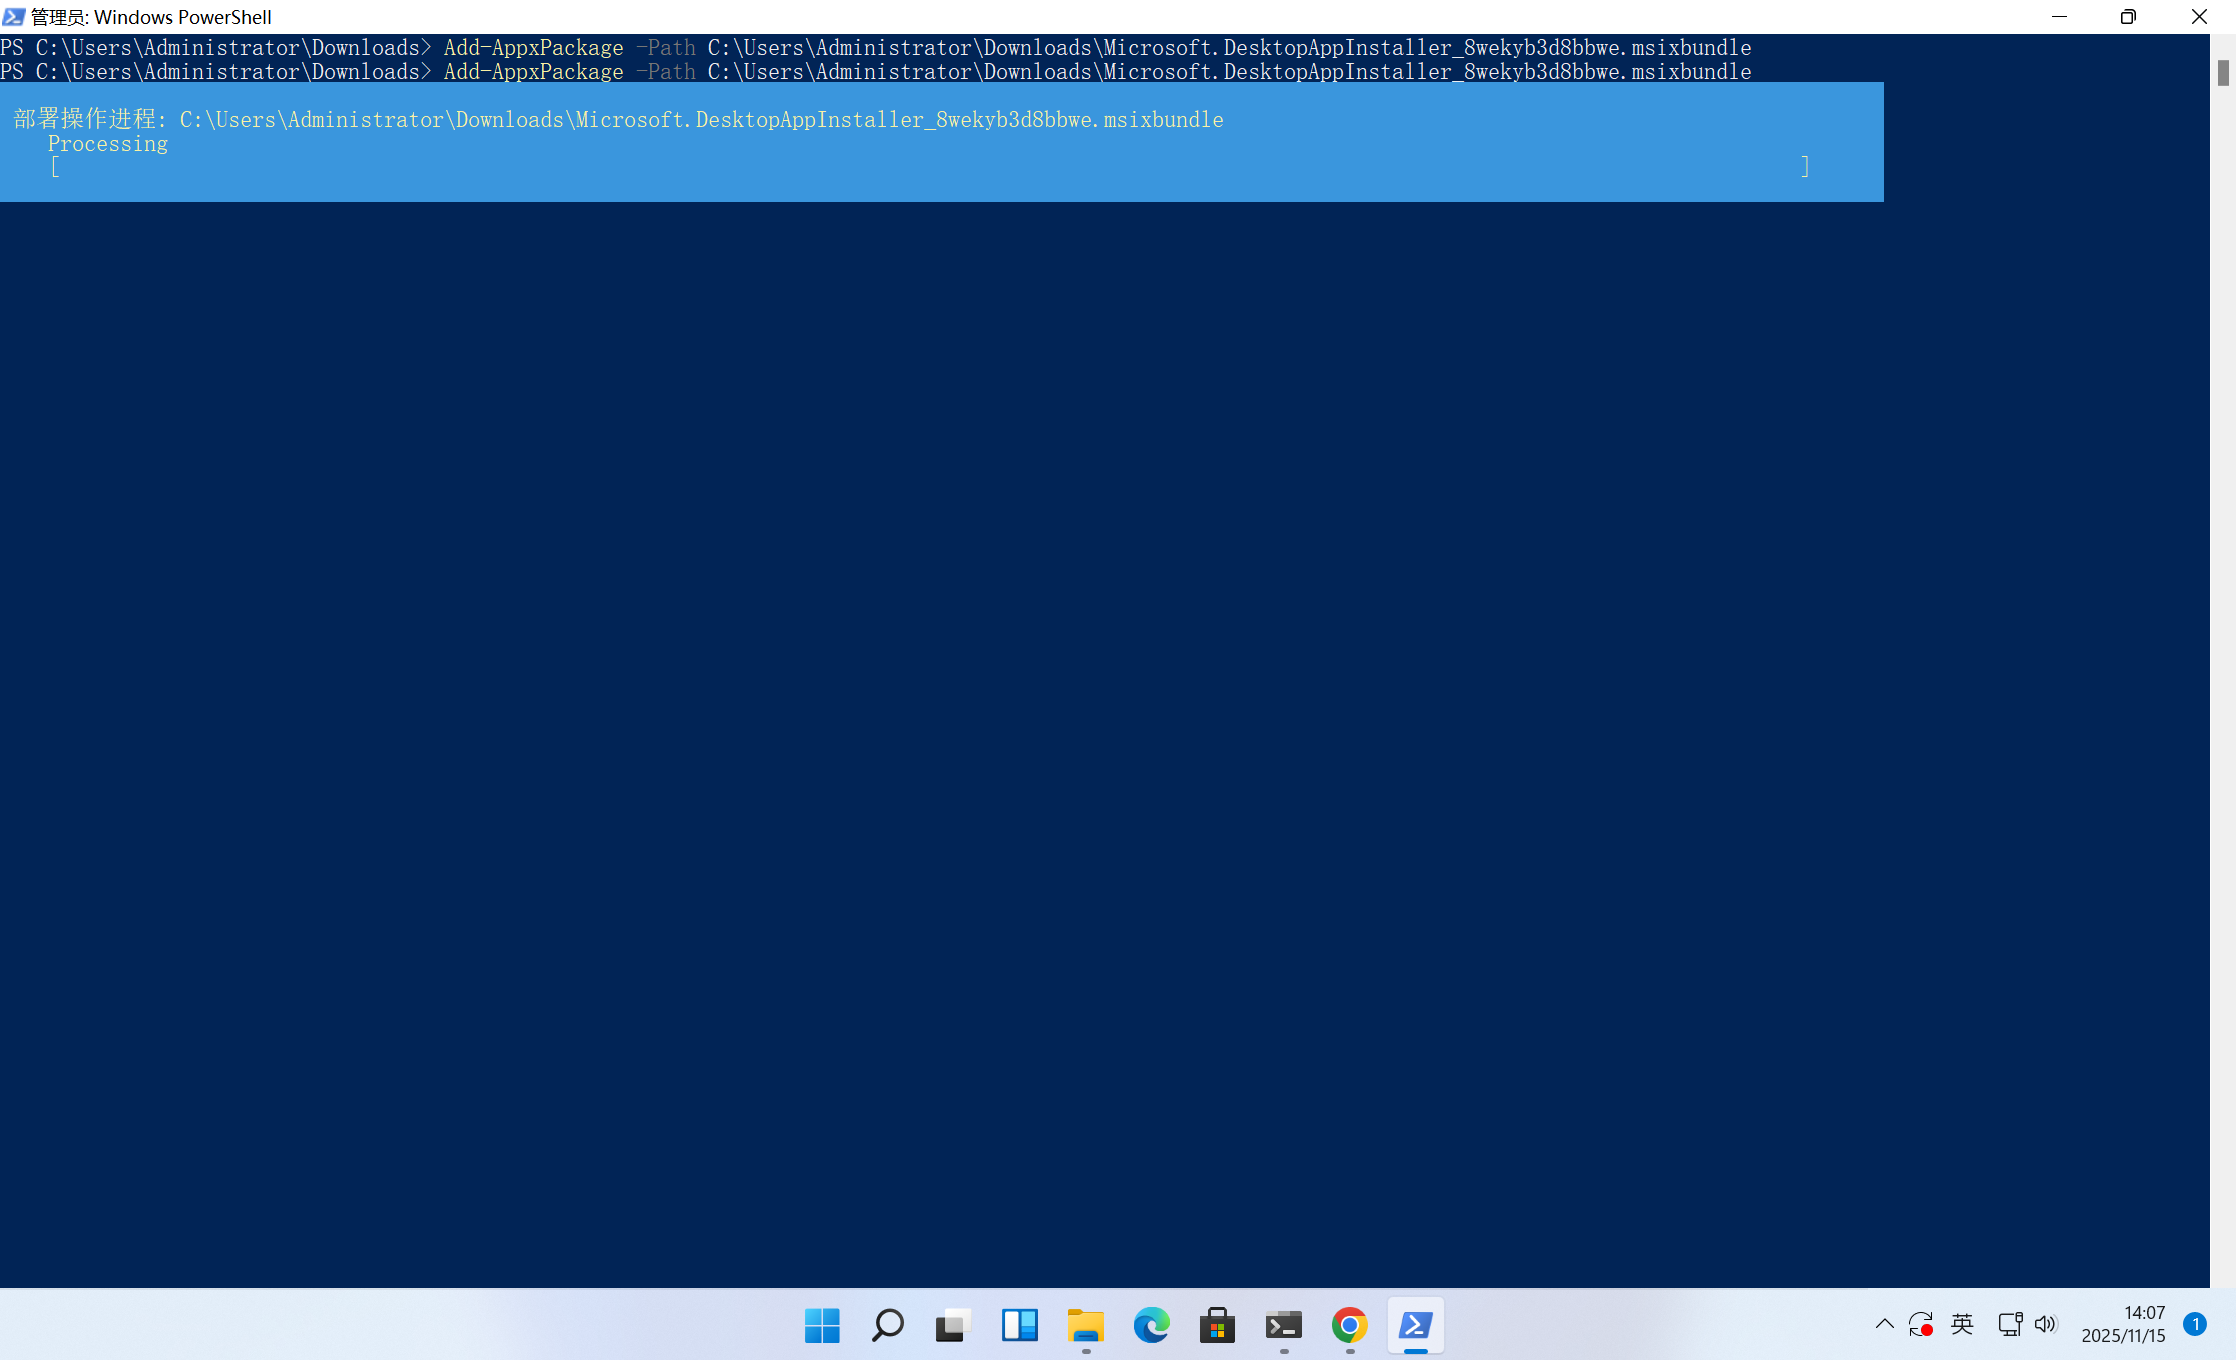
Task: Click the Windows Update tray icon with red dot
Action: pyautogui.click(x=1921, y=1324)
